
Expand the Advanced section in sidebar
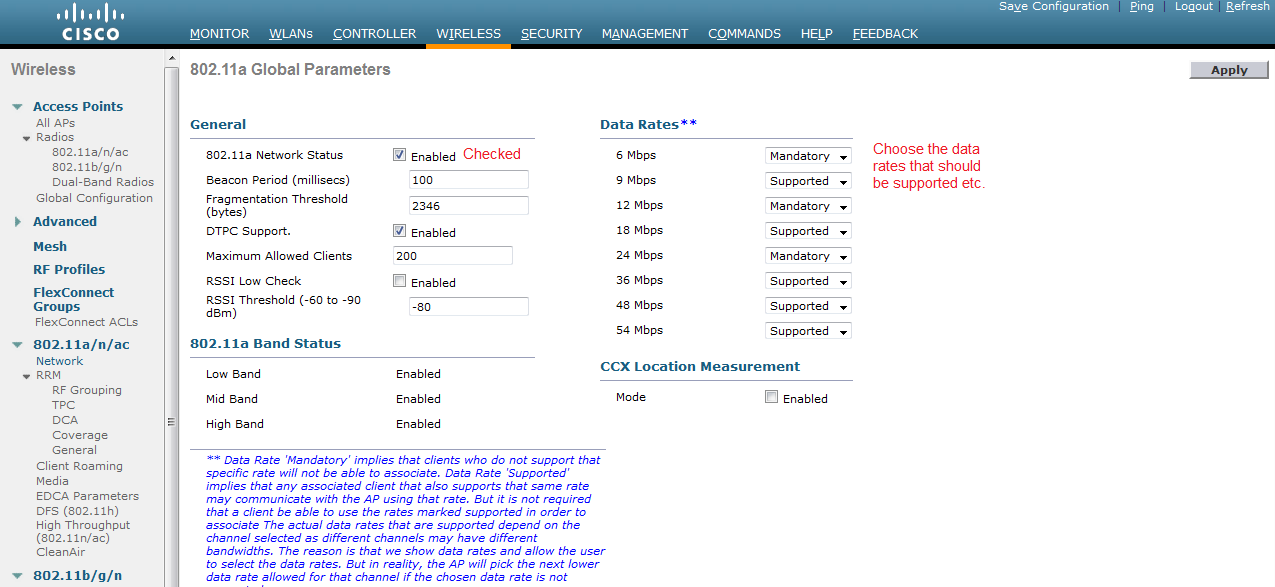click(18, 222)
